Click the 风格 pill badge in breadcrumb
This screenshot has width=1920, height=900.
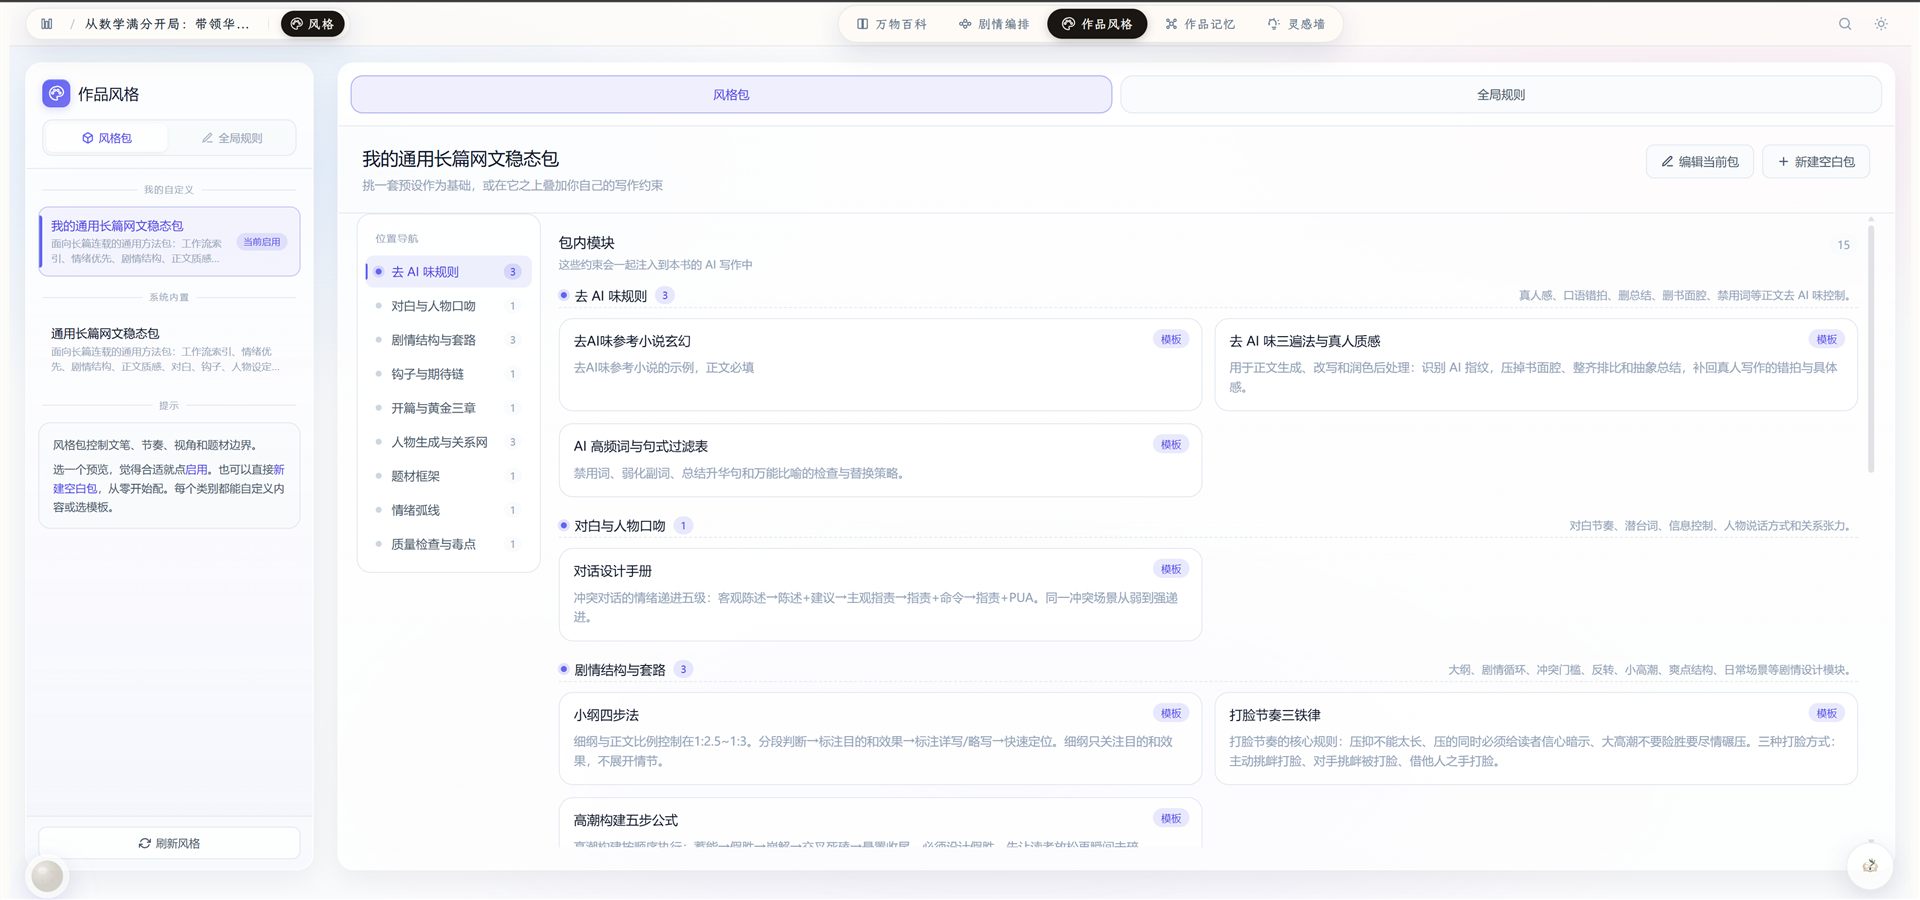313,24
